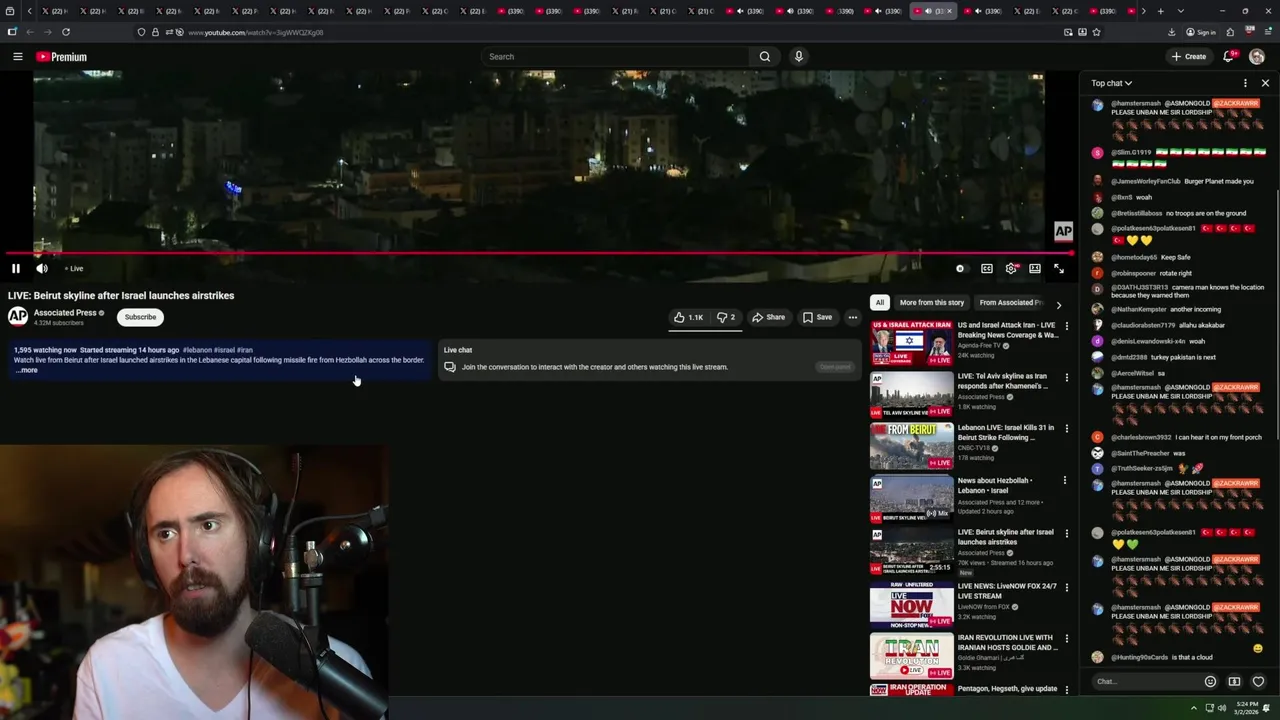Select From Associated Press chip

click(x=1010, y=302)
